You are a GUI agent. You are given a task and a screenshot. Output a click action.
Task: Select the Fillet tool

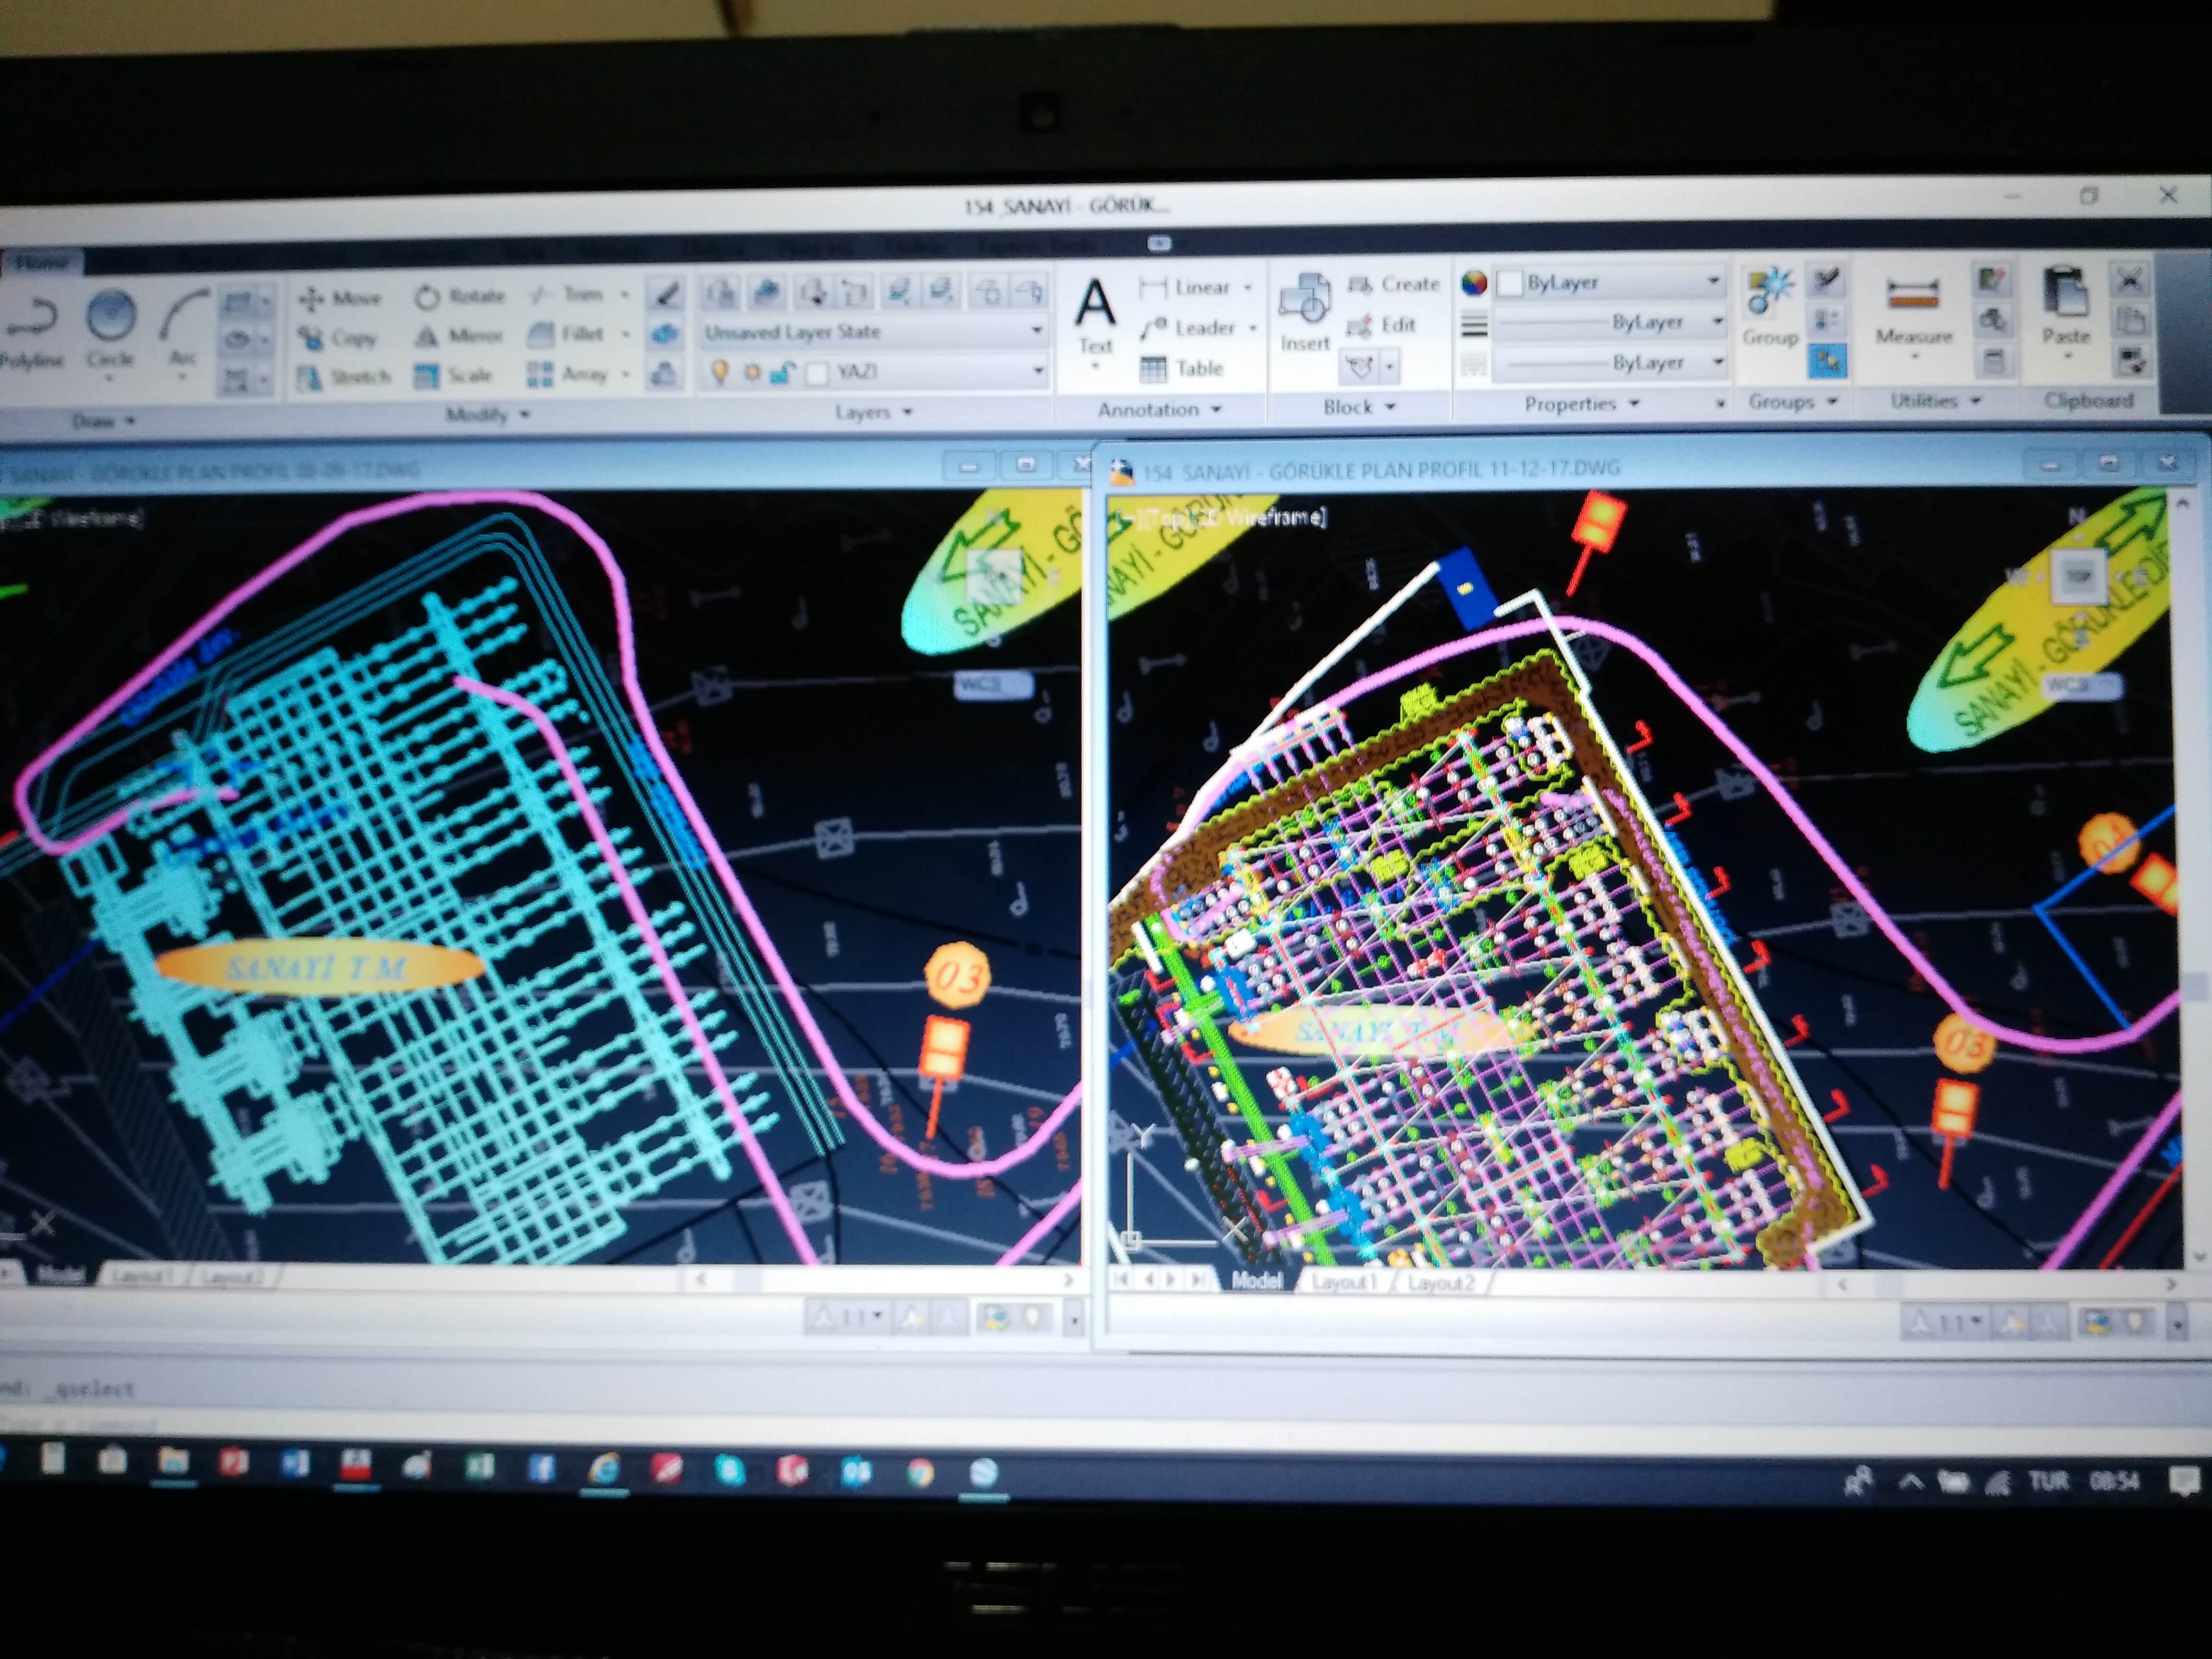(x=566, y=334)
